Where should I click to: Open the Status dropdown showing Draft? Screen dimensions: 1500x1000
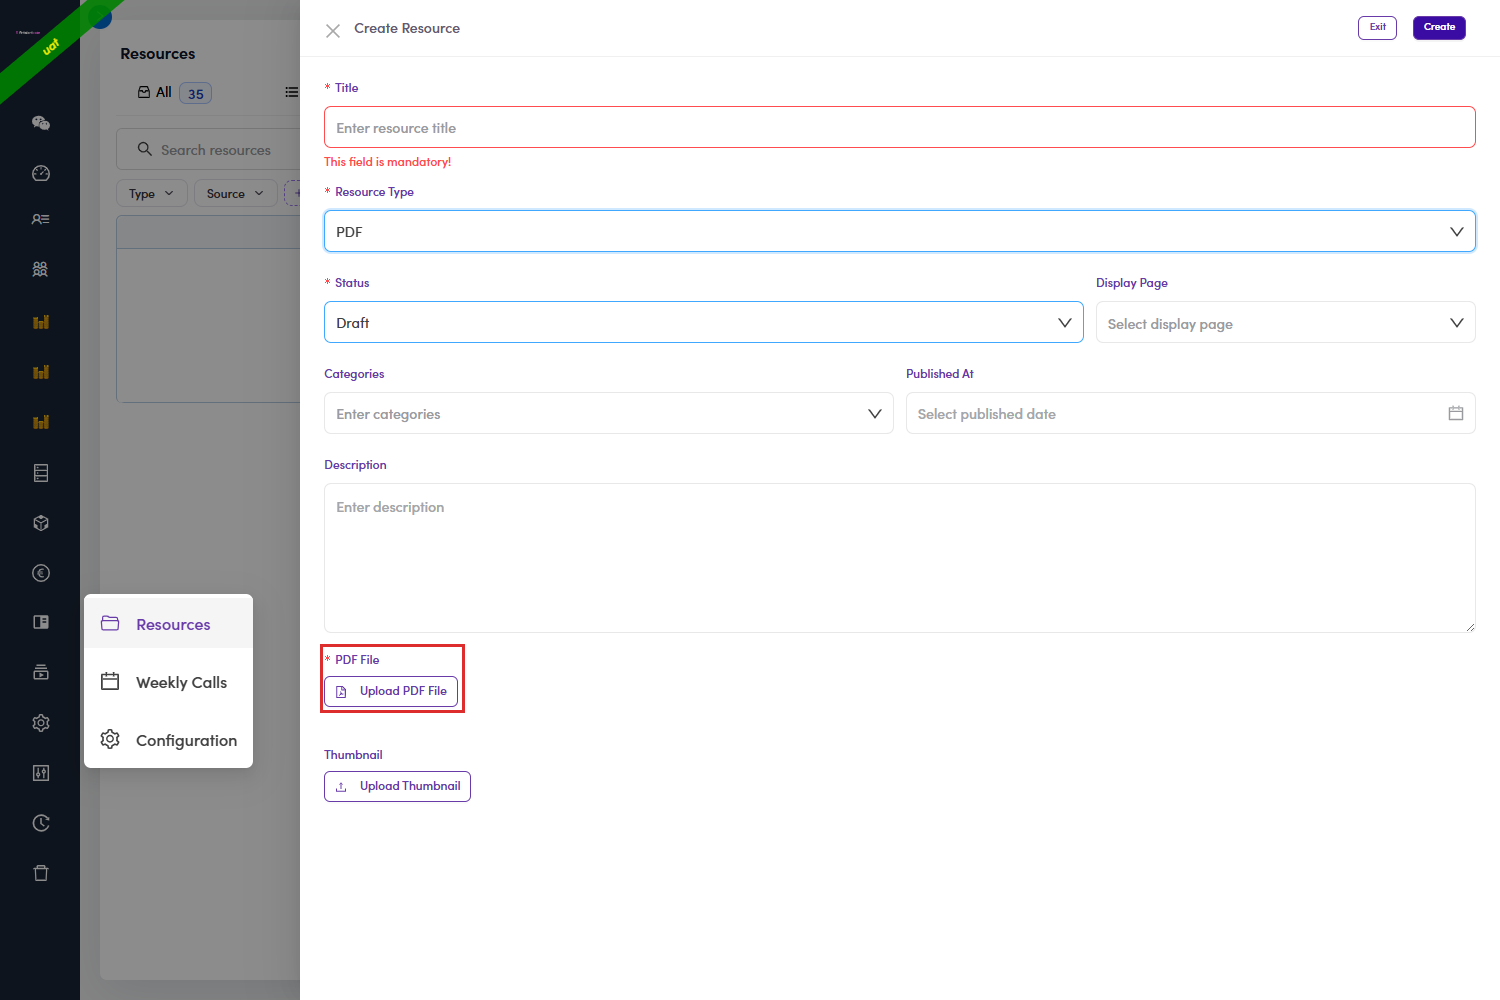(704, 322)
